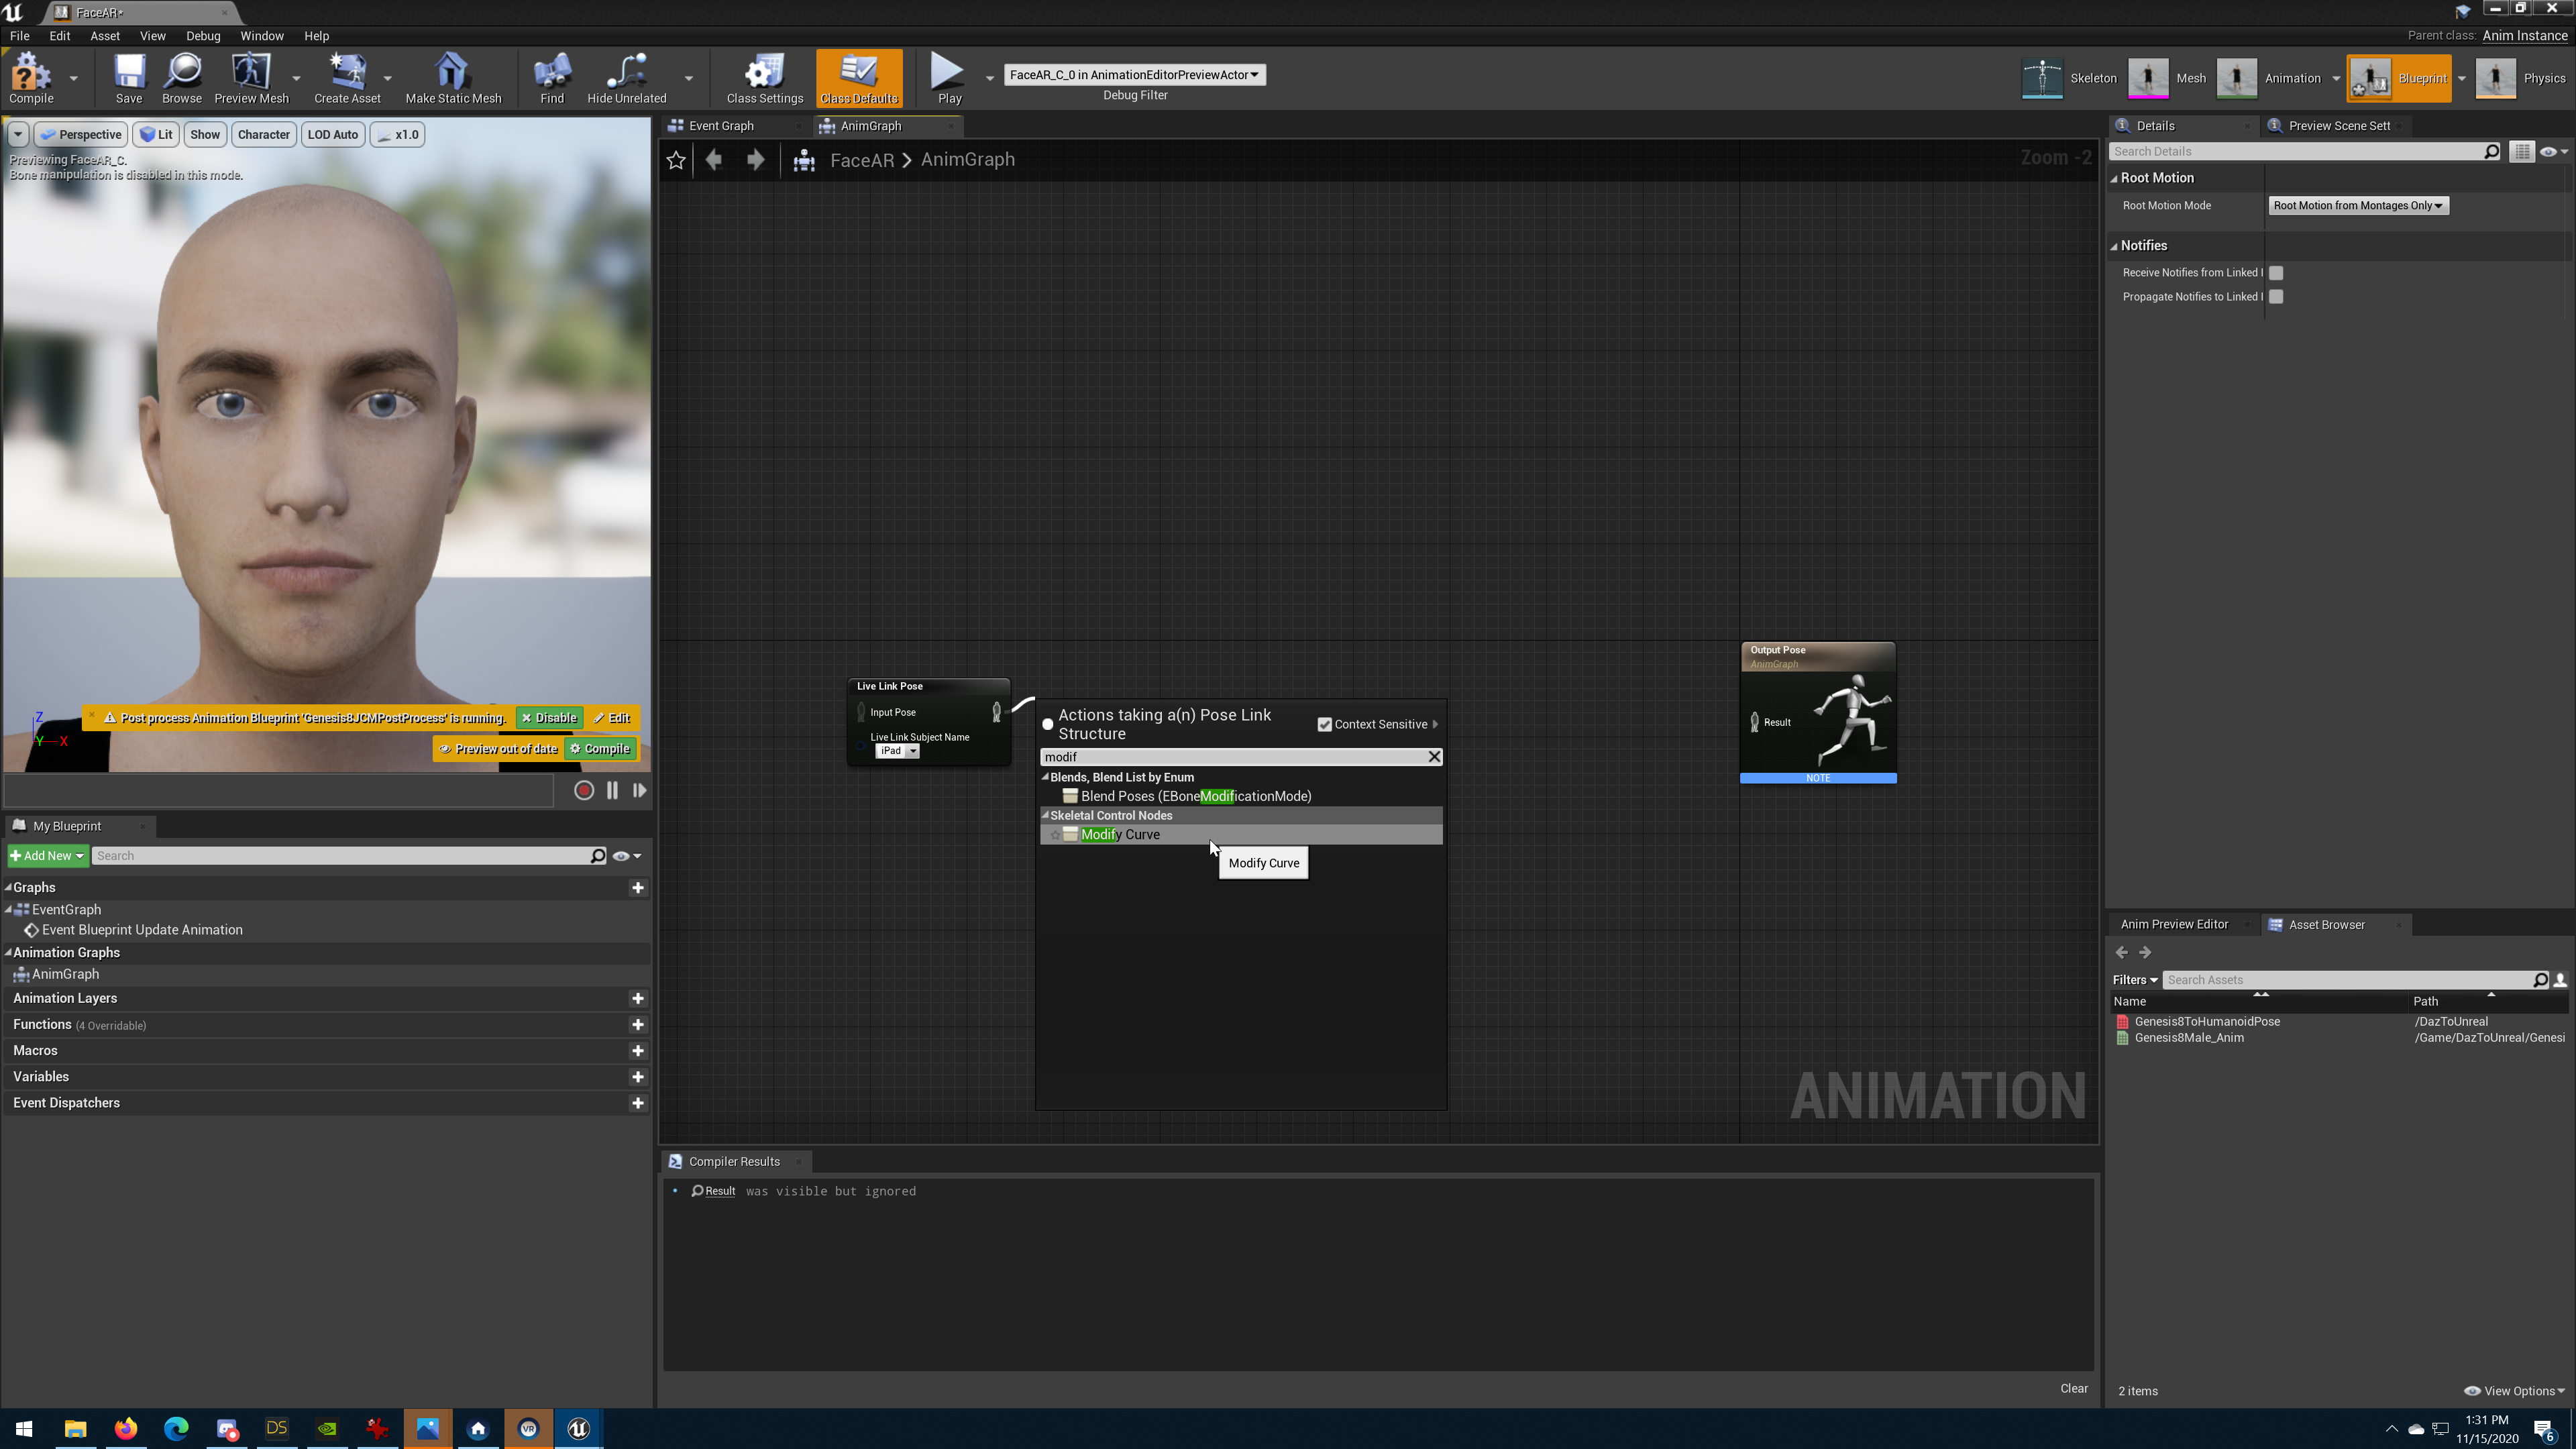Make Static Mesh from pose

coord(453,78)
